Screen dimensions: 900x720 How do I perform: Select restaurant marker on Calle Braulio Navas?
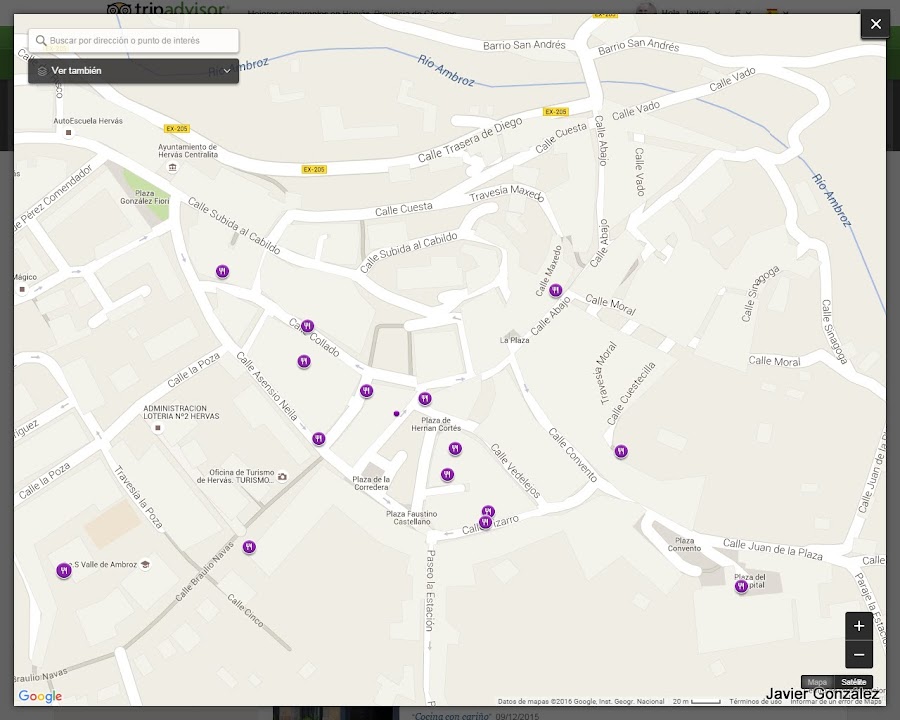[x=249, y=547]
